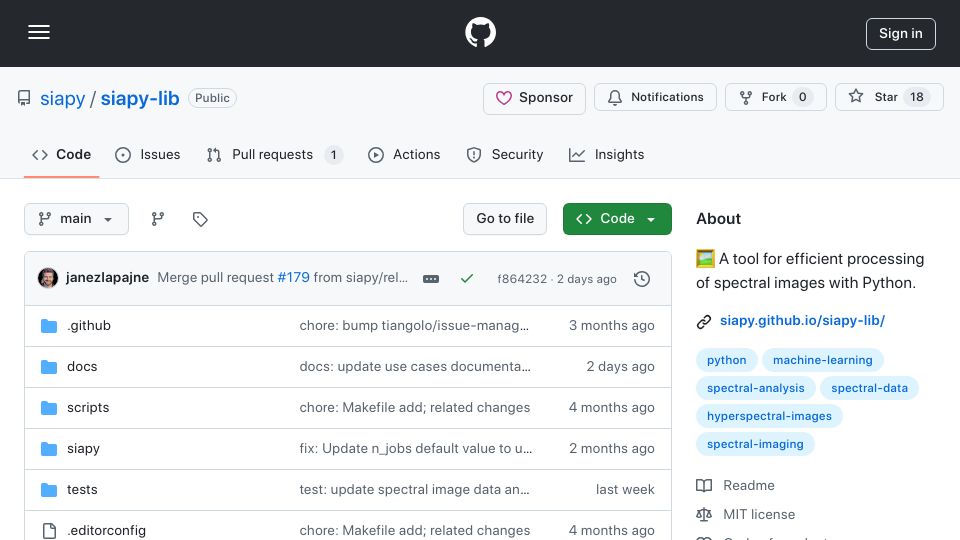This screenshot has height=540, width=960.
Task: Open the scripts folder
Action: 88,408
